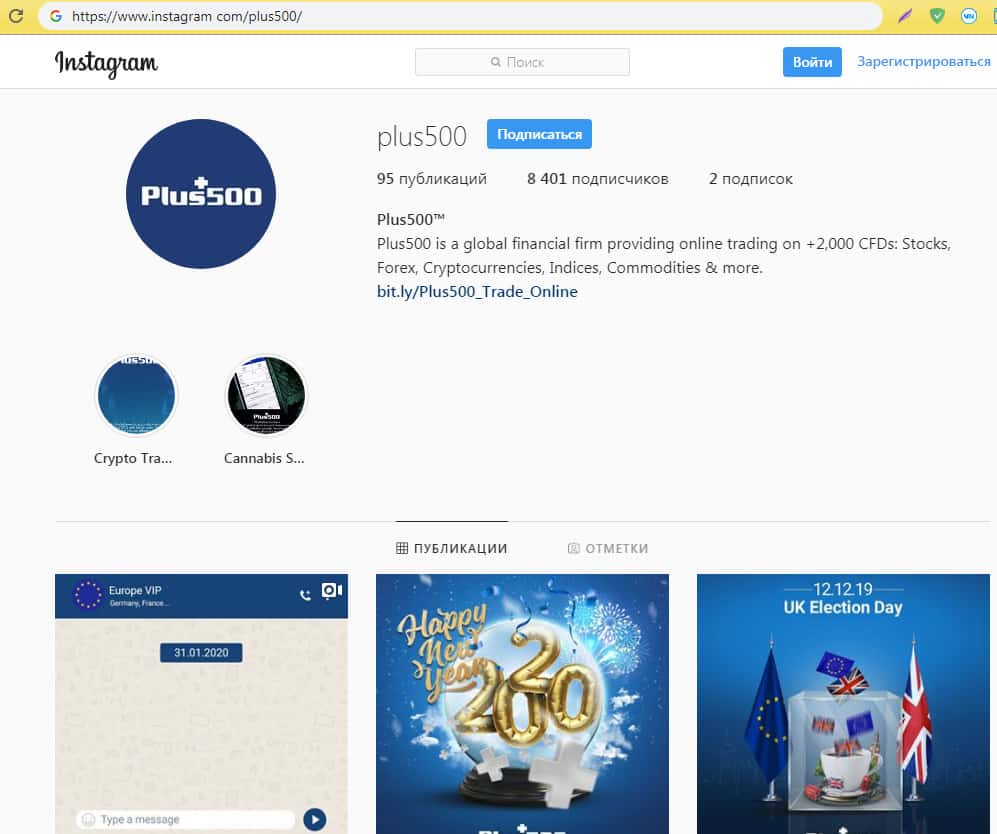Open the UK Election Day post
The height and width of the screenshot is (834, 997).
pos(843,704)
